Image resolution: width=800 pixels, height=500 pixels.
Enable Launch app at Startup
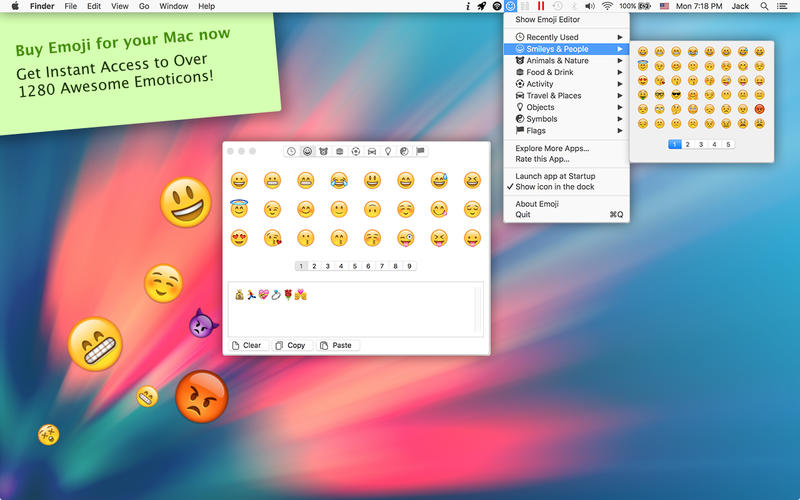click(x=555, y=176)
